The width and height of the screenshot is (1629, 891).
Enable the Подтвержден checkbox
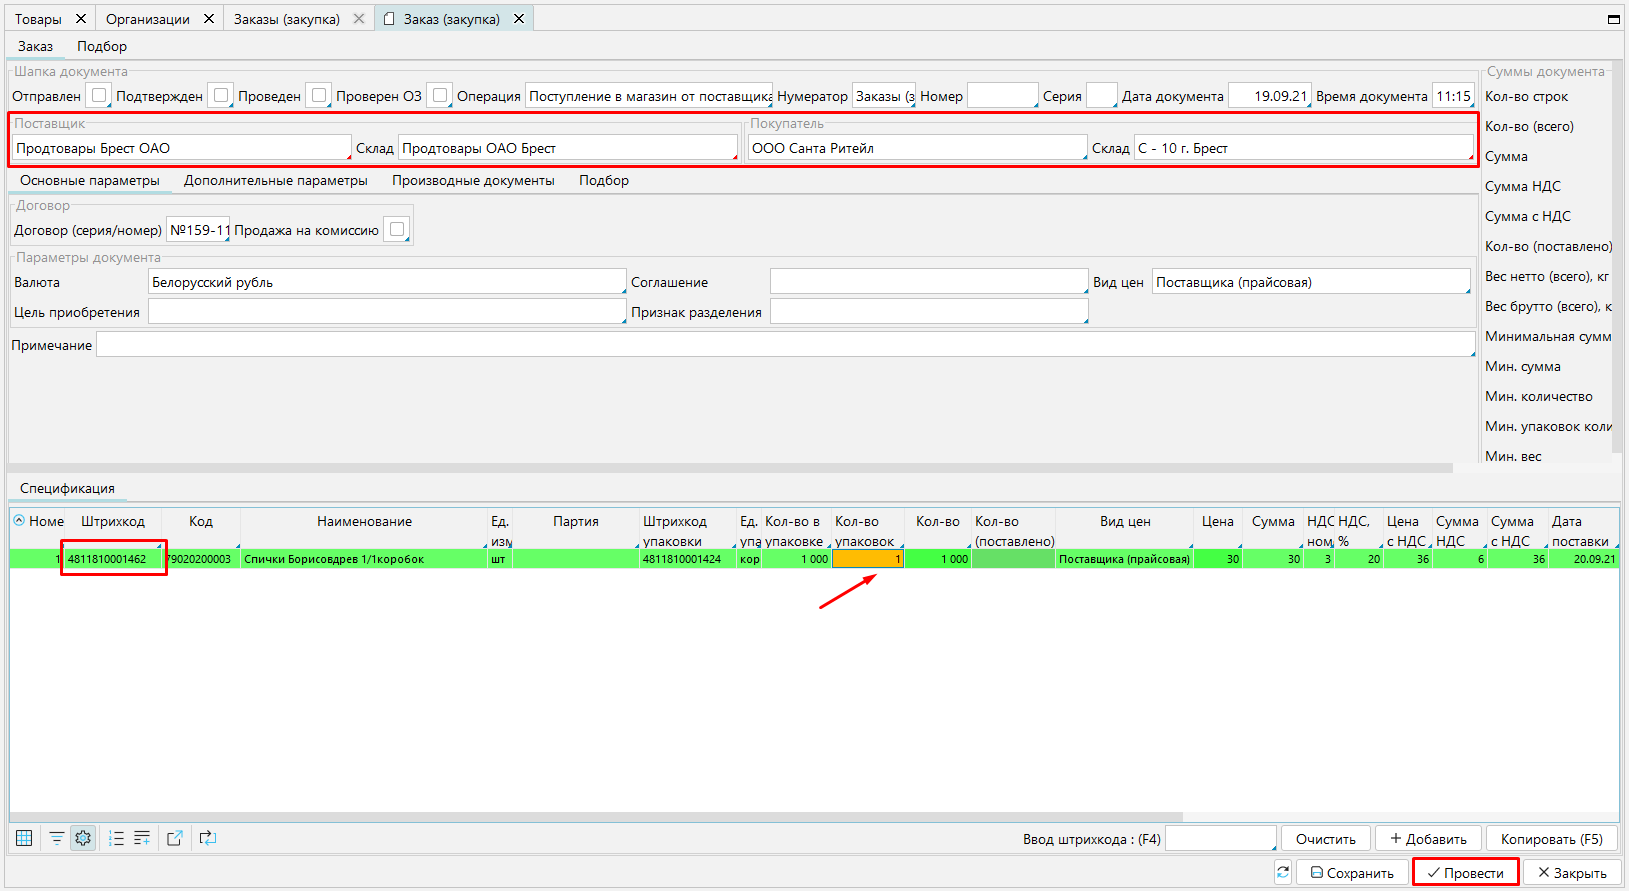(x=221, y=96)
